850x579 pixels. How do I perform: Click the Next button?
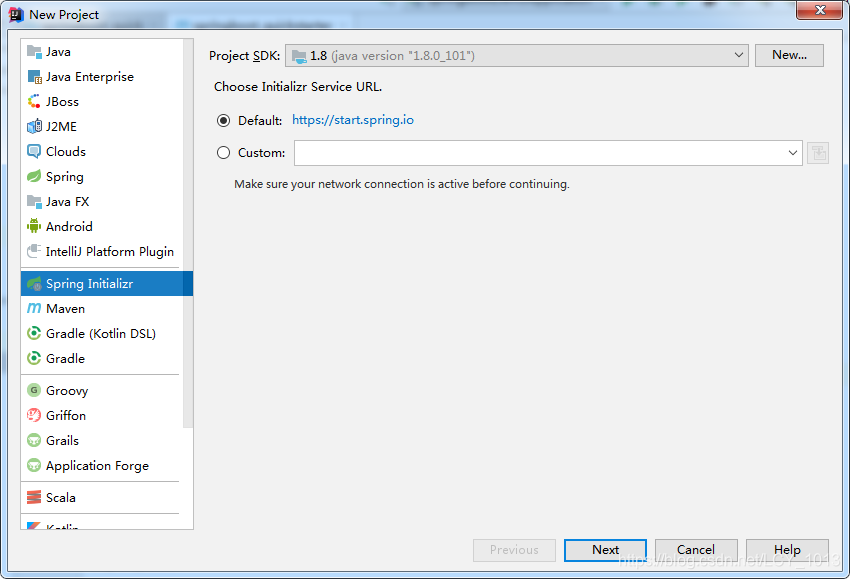point(606,550)
